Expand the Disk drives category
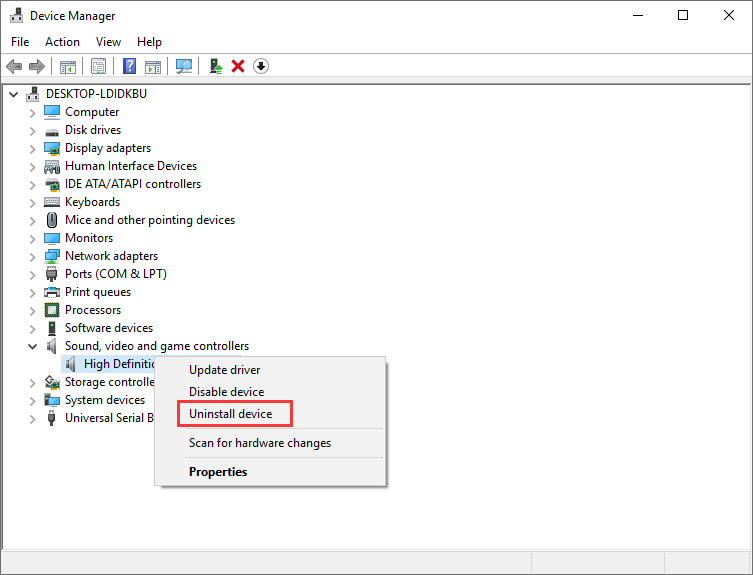753x575 pixels. pos(32,131)
